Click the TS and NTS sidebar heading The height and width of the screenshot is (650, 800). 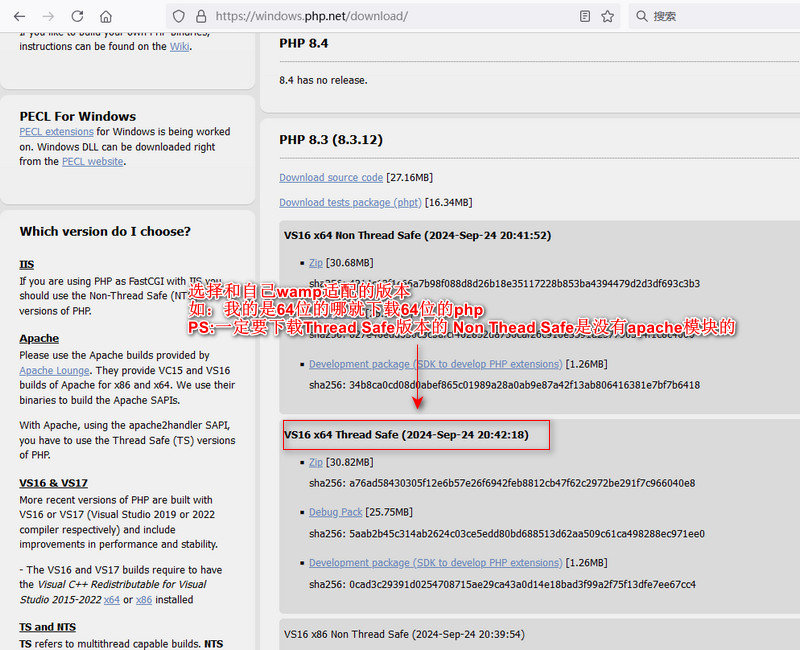pos(47,627)
